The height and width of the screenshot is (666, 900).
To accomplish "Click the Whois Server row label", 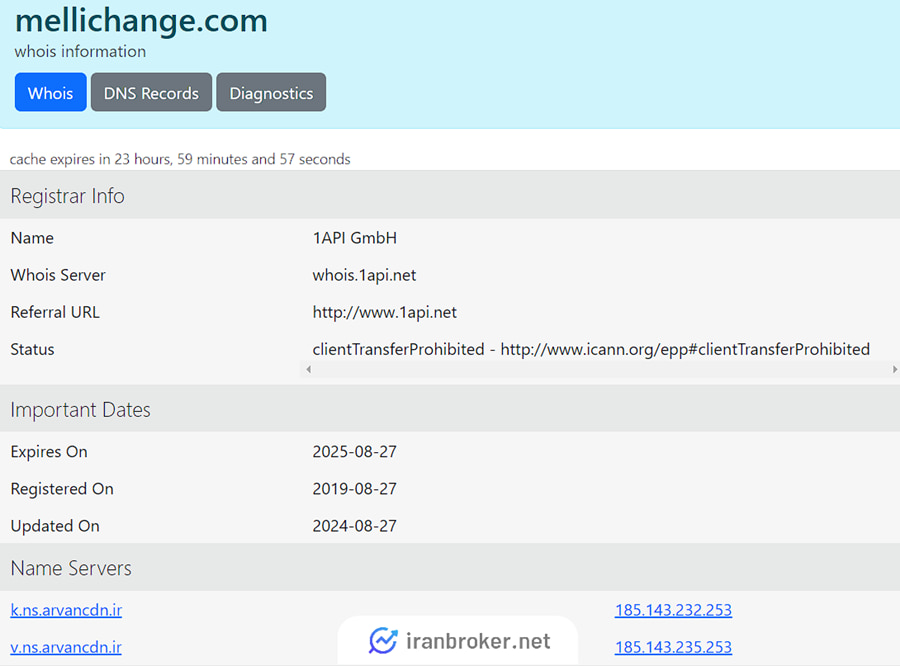I will click(x=58, y=275).
